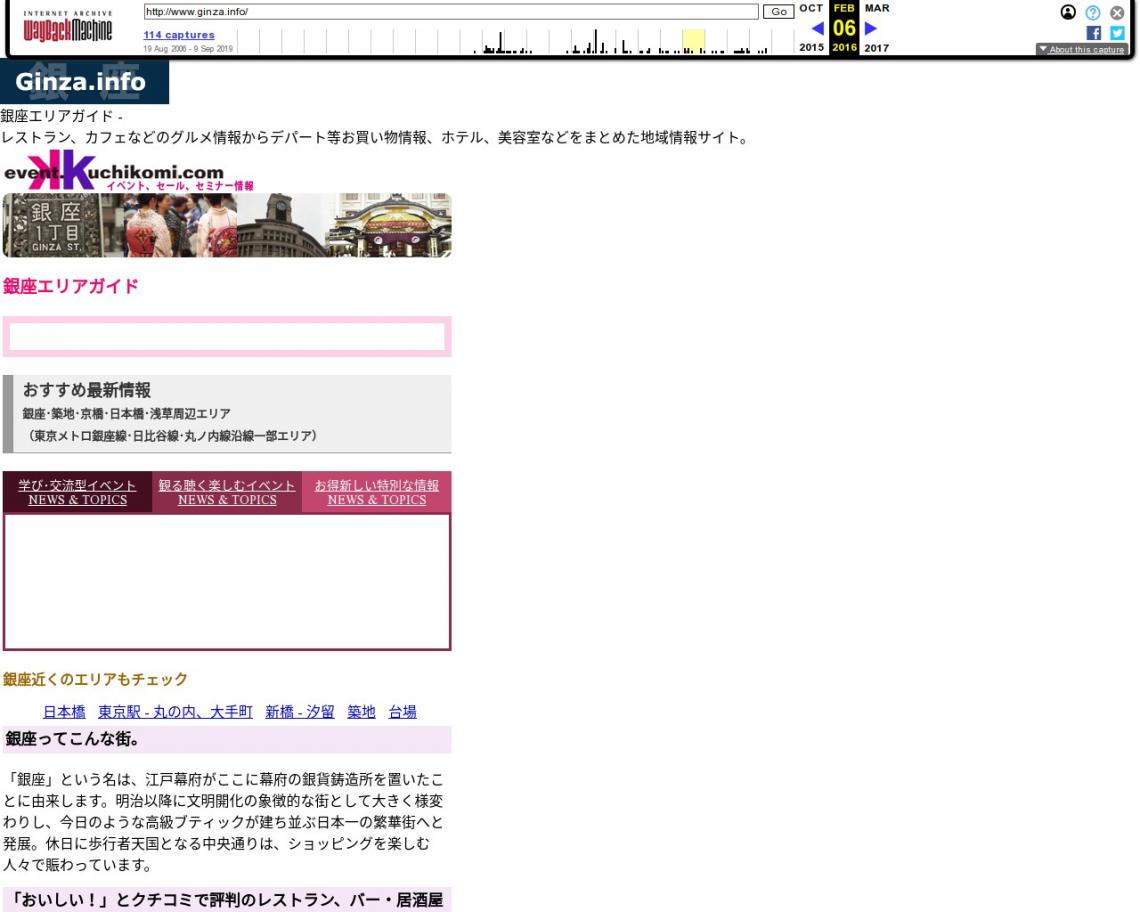The height and width of the screenshot is (912, 1140).
Task: Click the レストラン、バー・居酒屋 section heading
Action: coord(227,900)
